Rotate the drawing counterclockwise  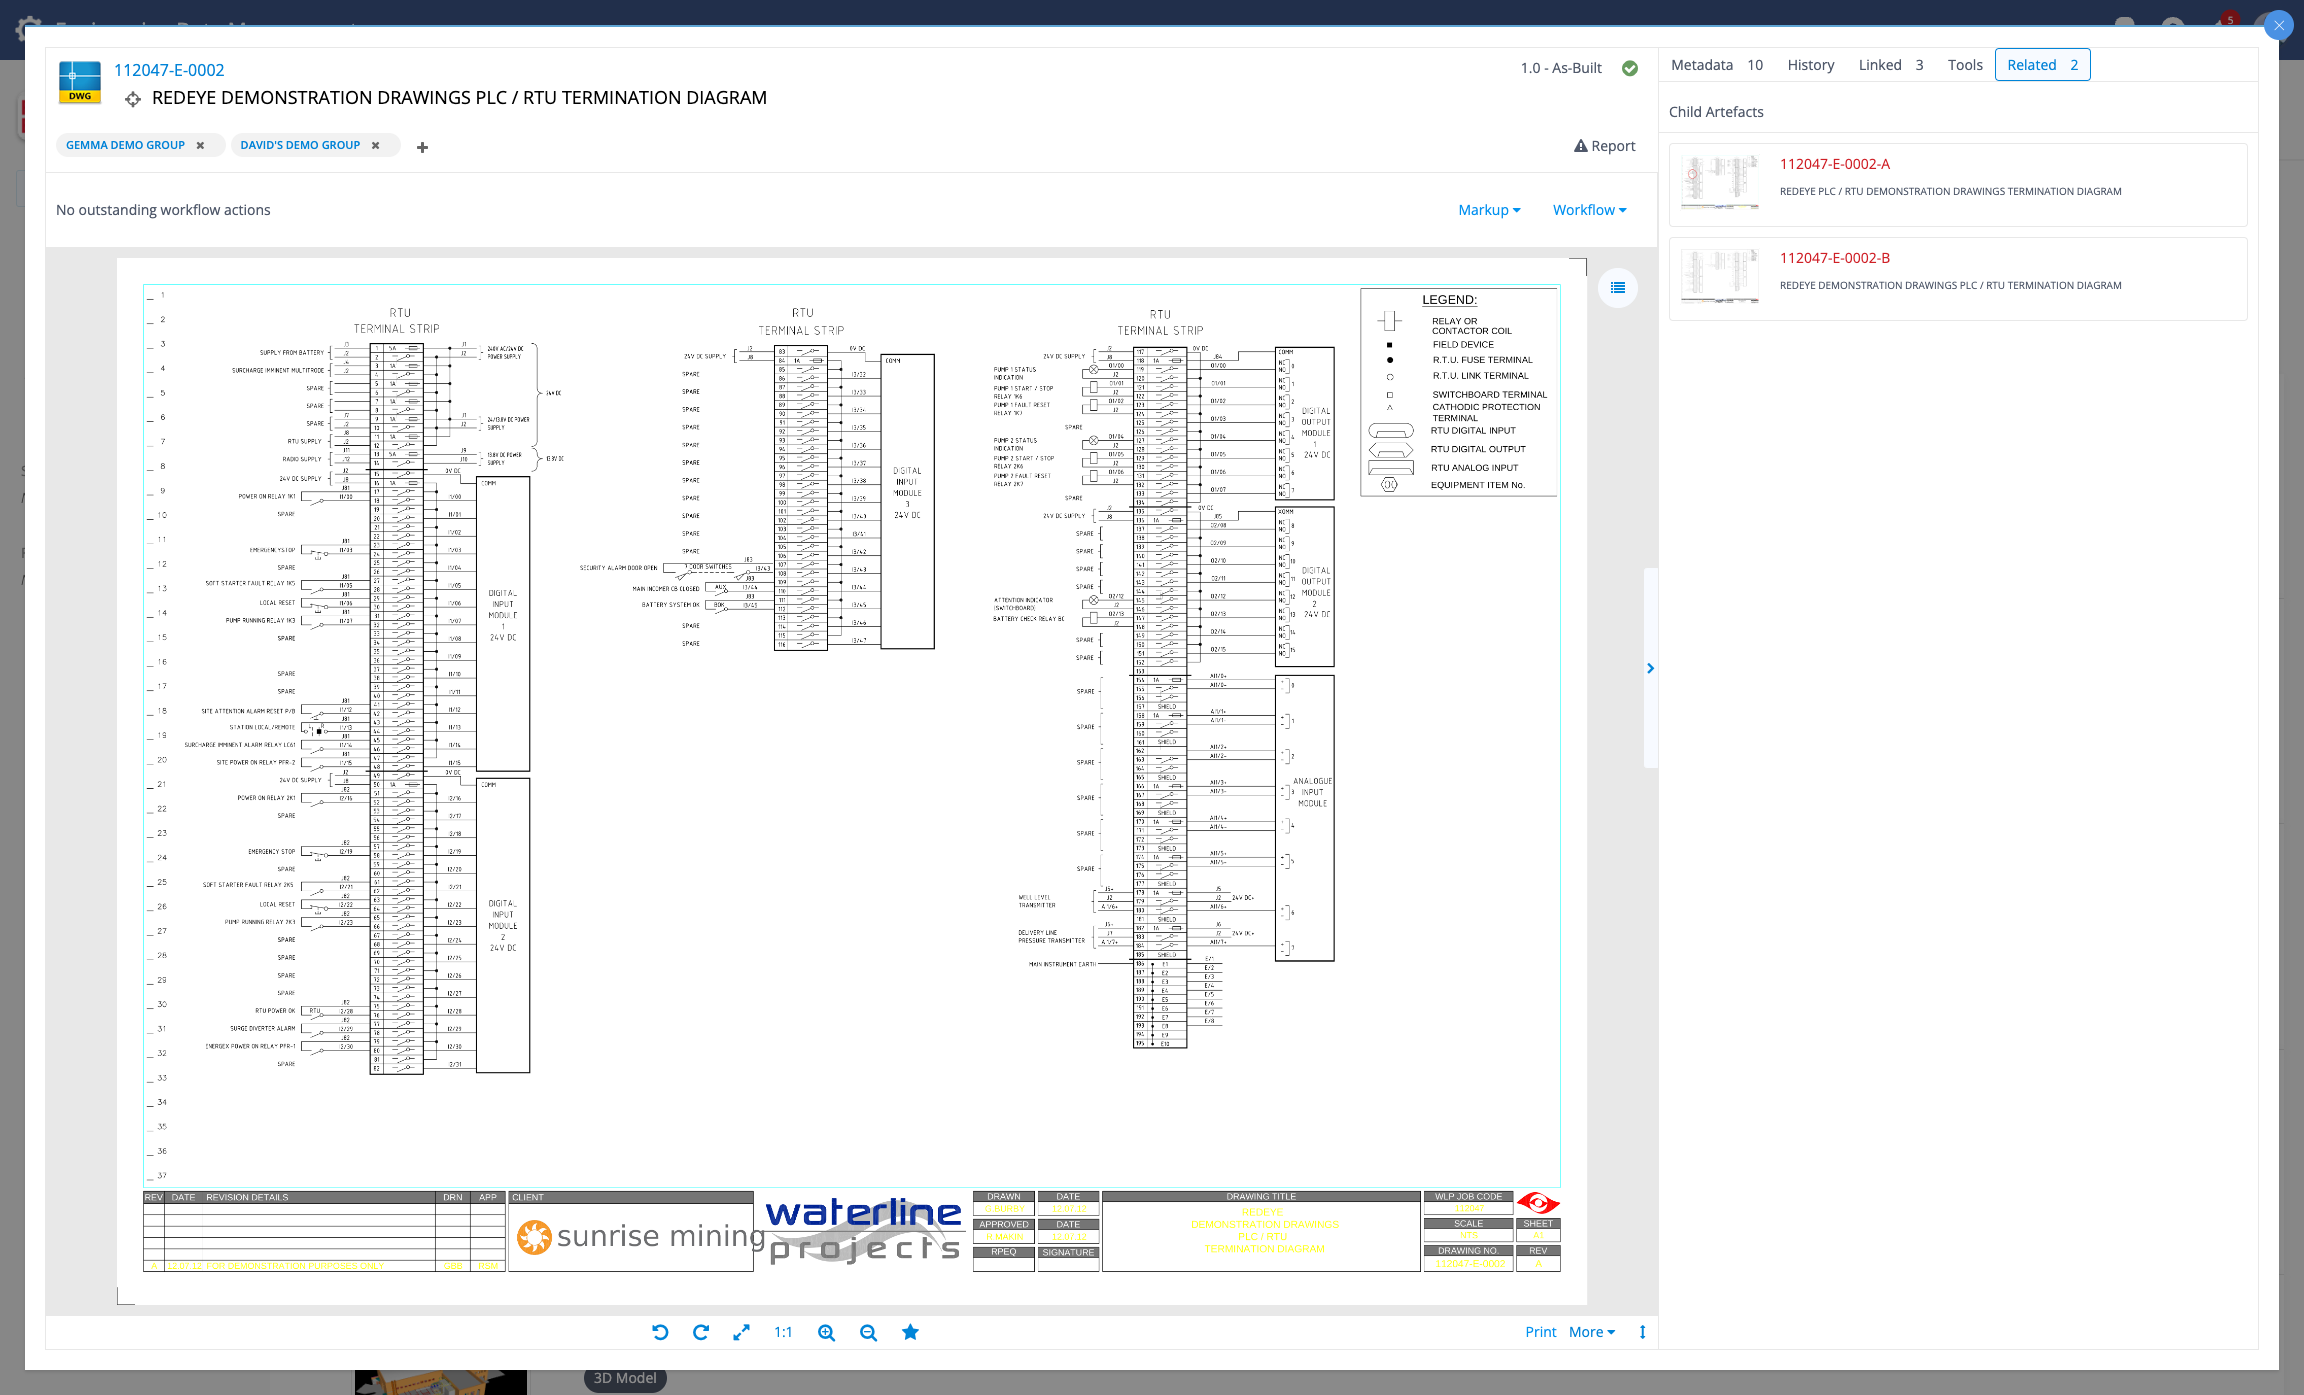[x=660, y=1332]
